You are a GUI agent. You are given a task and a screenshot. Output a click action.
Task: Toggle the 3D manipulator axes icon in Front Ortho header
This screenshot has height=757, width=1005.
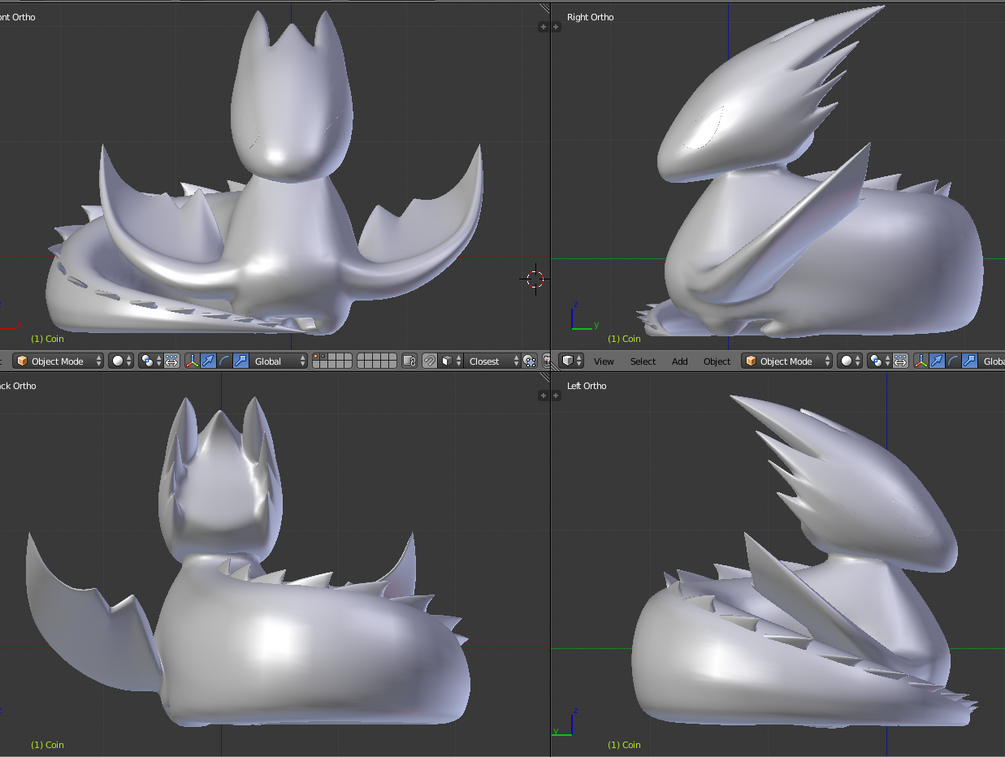coord(192,361)
